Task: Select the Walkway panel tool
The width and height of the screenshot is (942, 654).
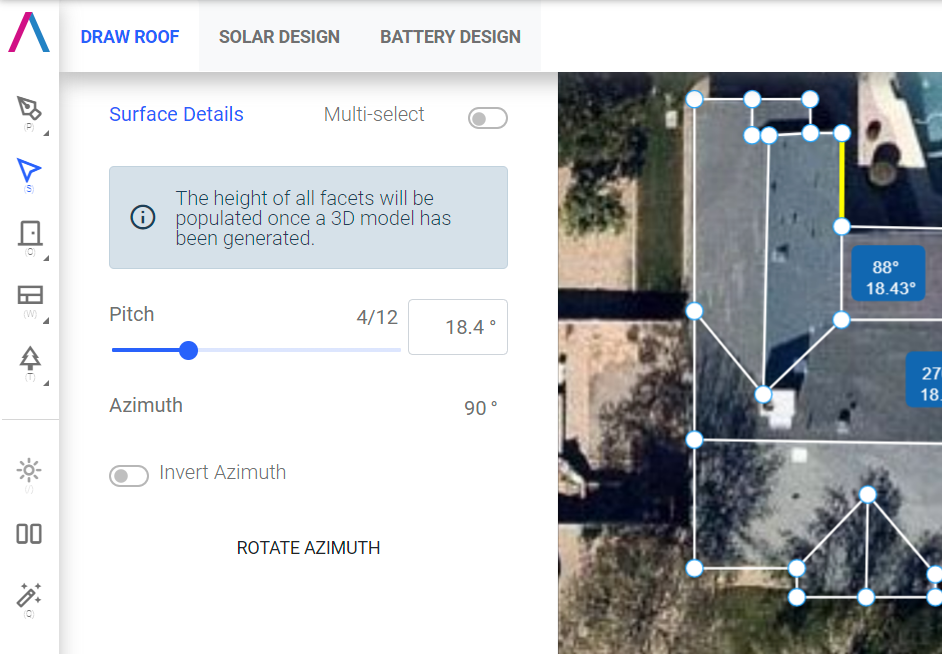Action: 29,295
